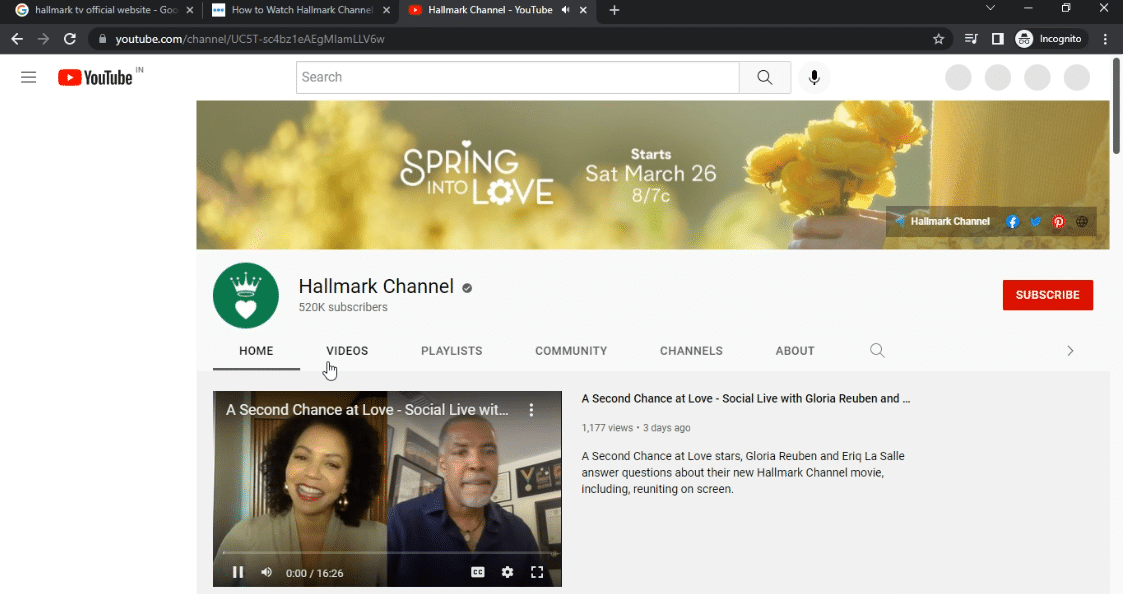Screen dimensions: 1123x594
Task: Reload the current page
Action: pyautogui.click(x=69, y=39)
